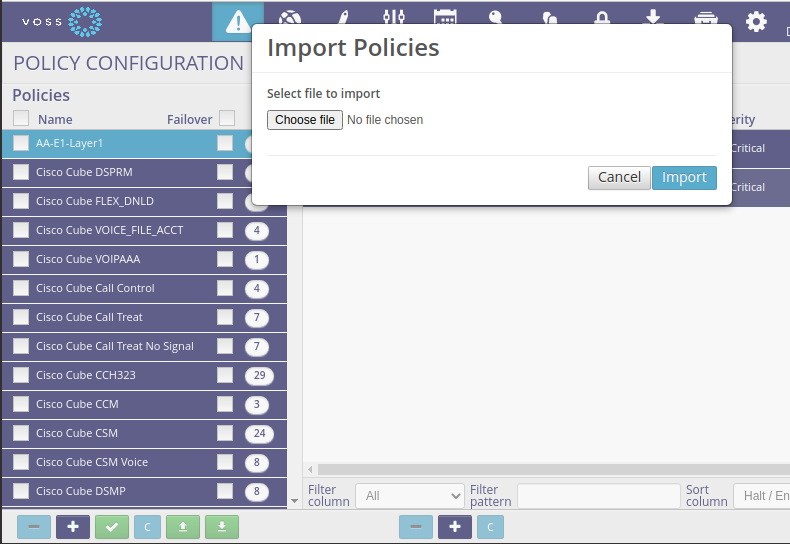Viewport: 790px width, 544px height.
Task: Select the Cisco Cube CSM Voice policy
Action: coord(92,462)
